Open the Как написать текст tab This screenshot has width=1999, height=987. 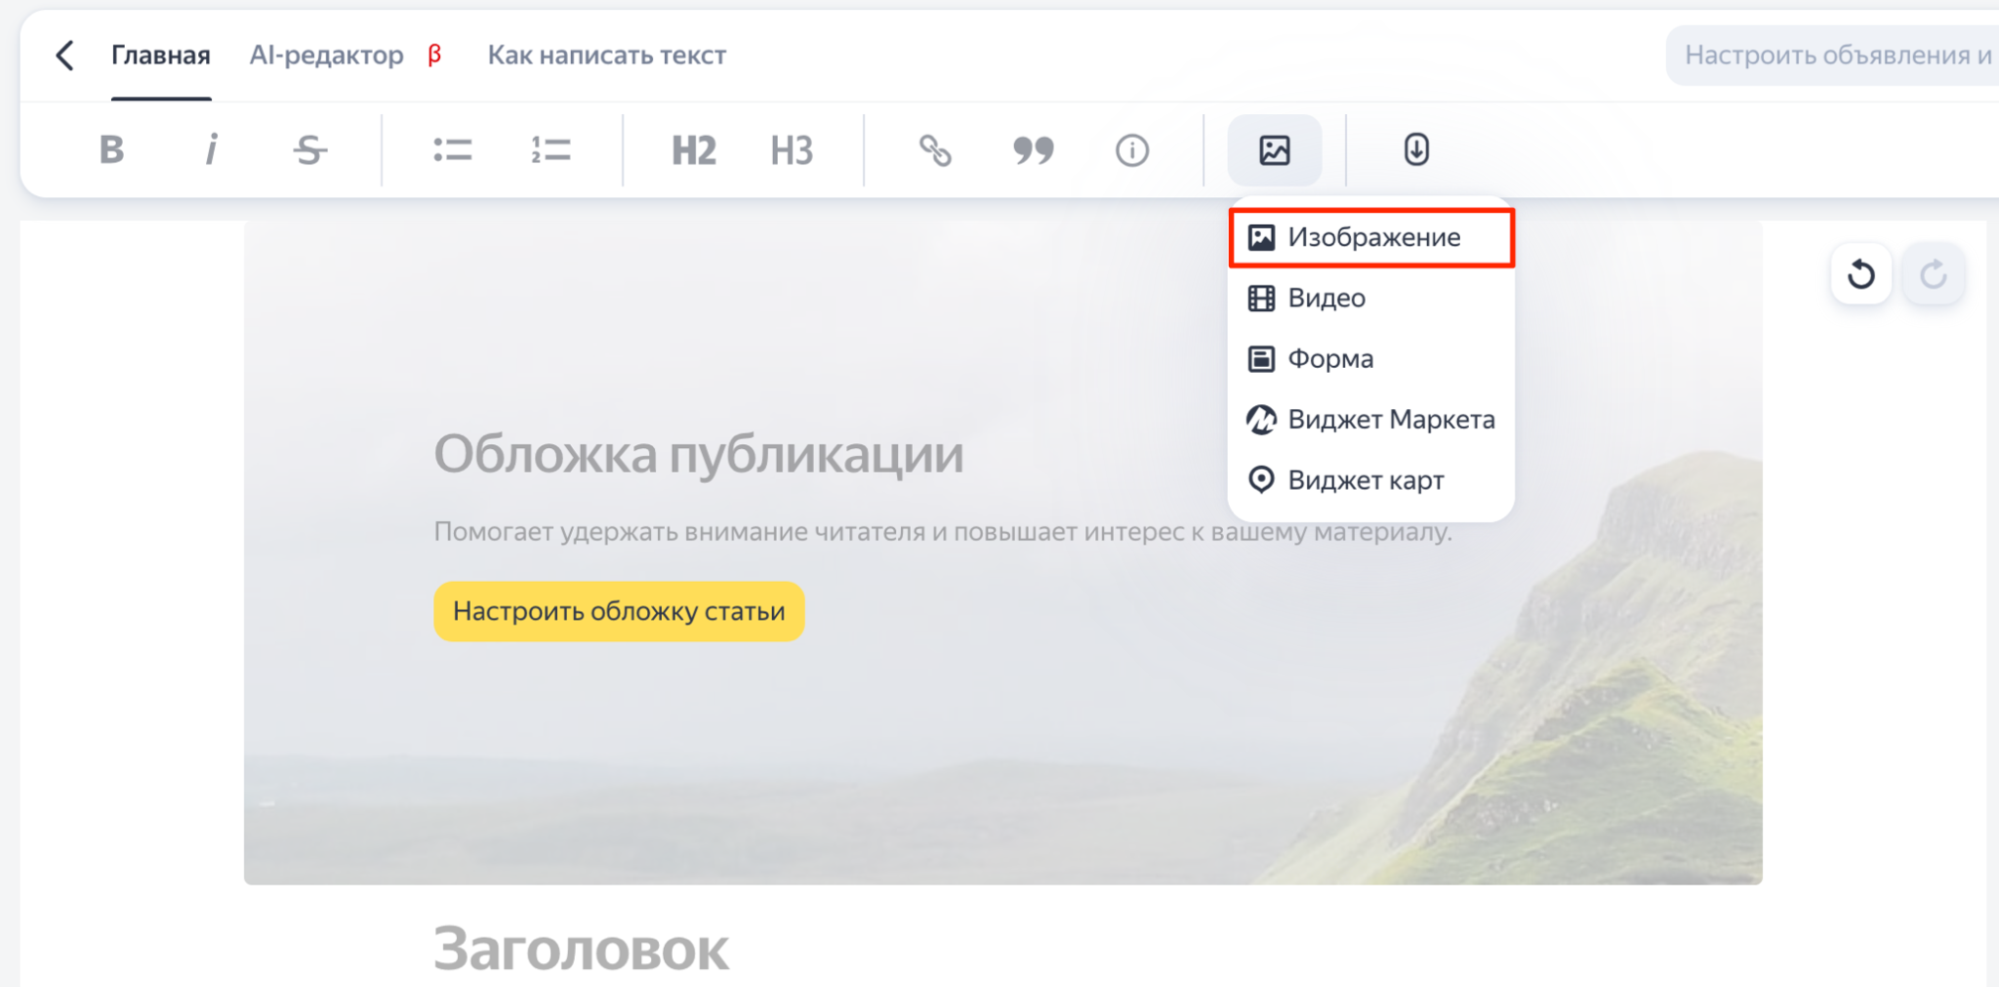(607, 55)
